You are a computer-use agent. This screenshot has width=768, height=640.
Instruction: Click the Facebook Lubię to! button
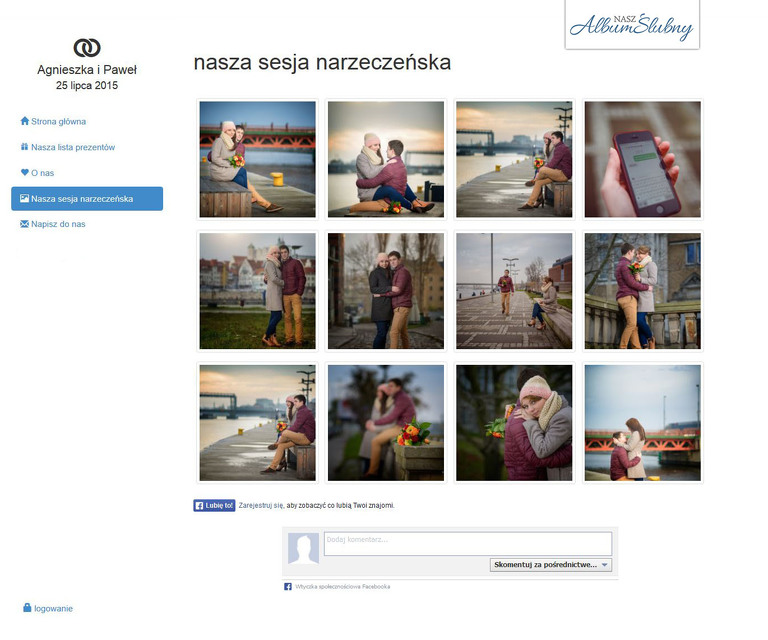[214, 505]
